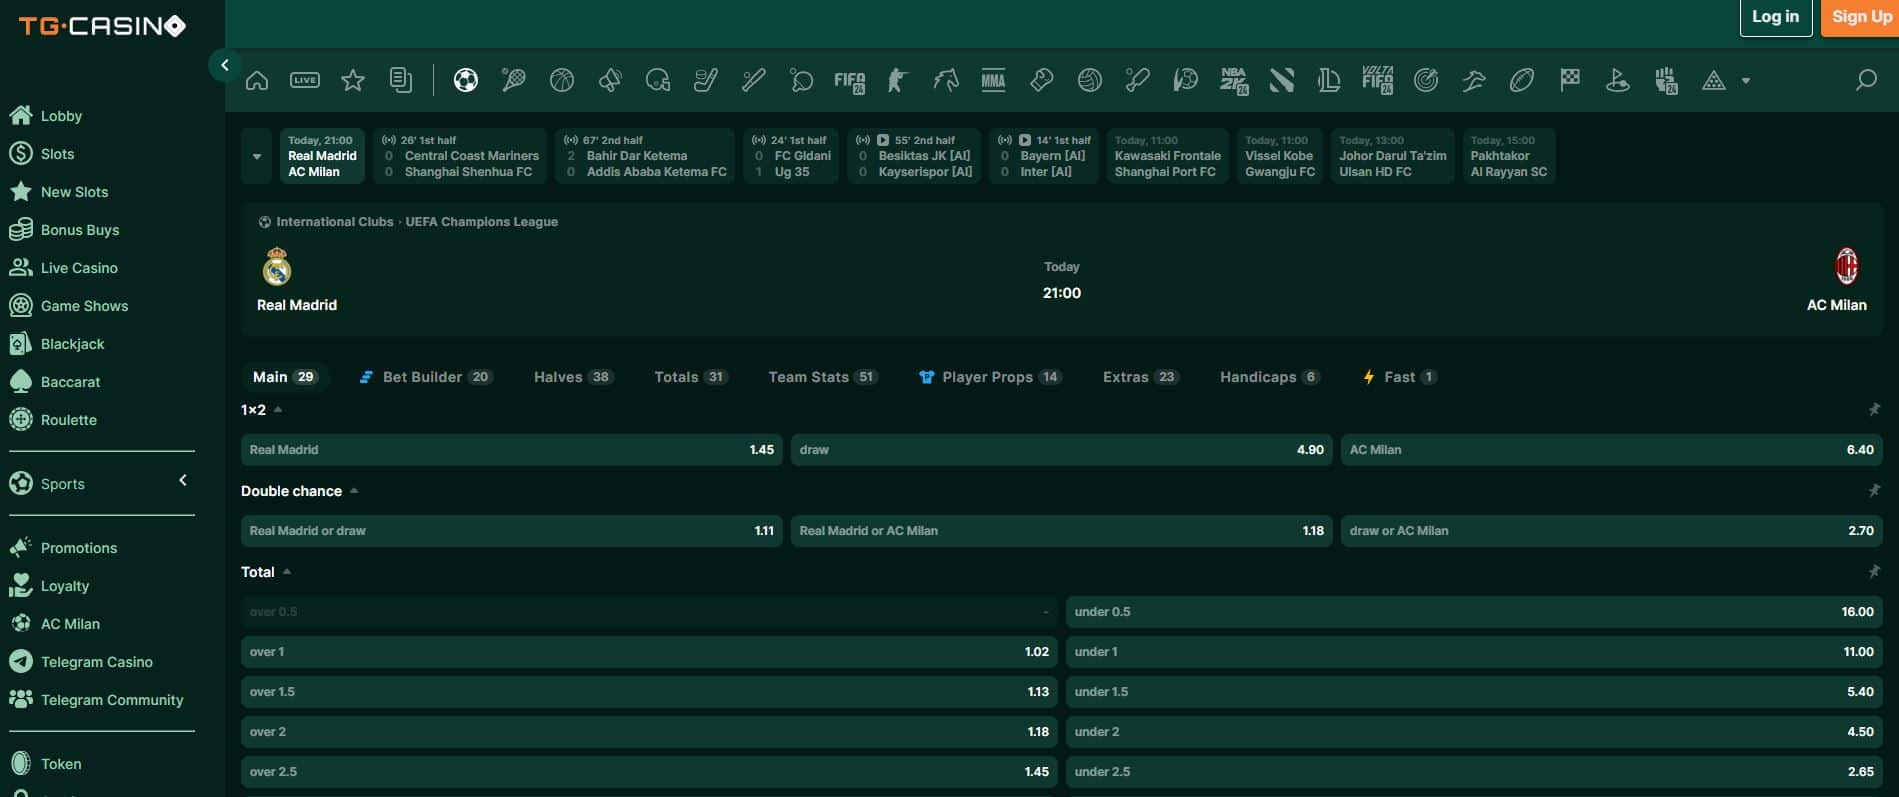Switch to the Halves tab

click(573, 377)
